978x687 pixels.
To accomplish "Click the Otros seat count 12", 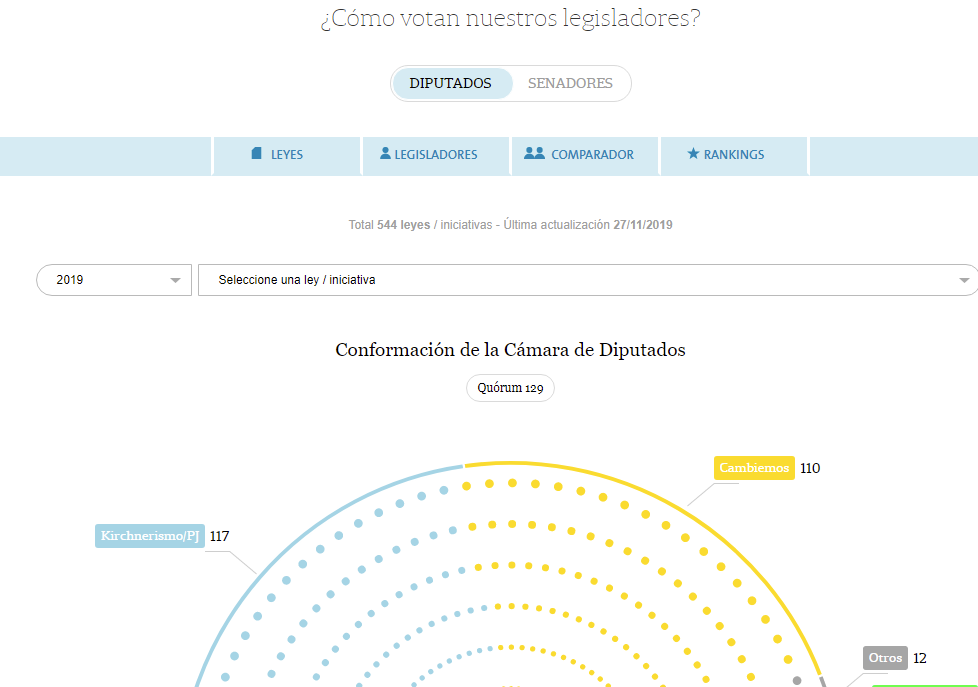I will [x=919, y=659].
